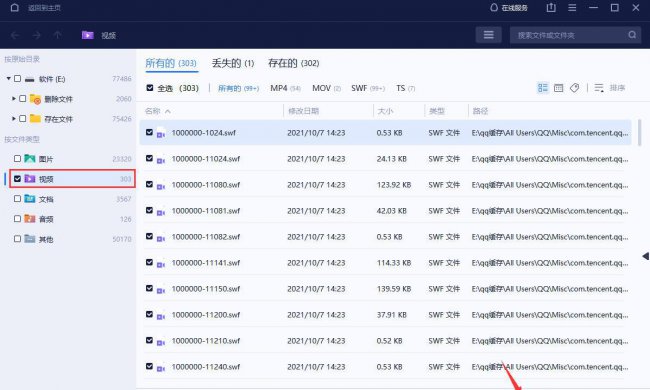Click the video folder icon in breadcrumb
This screenshot has width=650, height=390.
pos(87,35)
